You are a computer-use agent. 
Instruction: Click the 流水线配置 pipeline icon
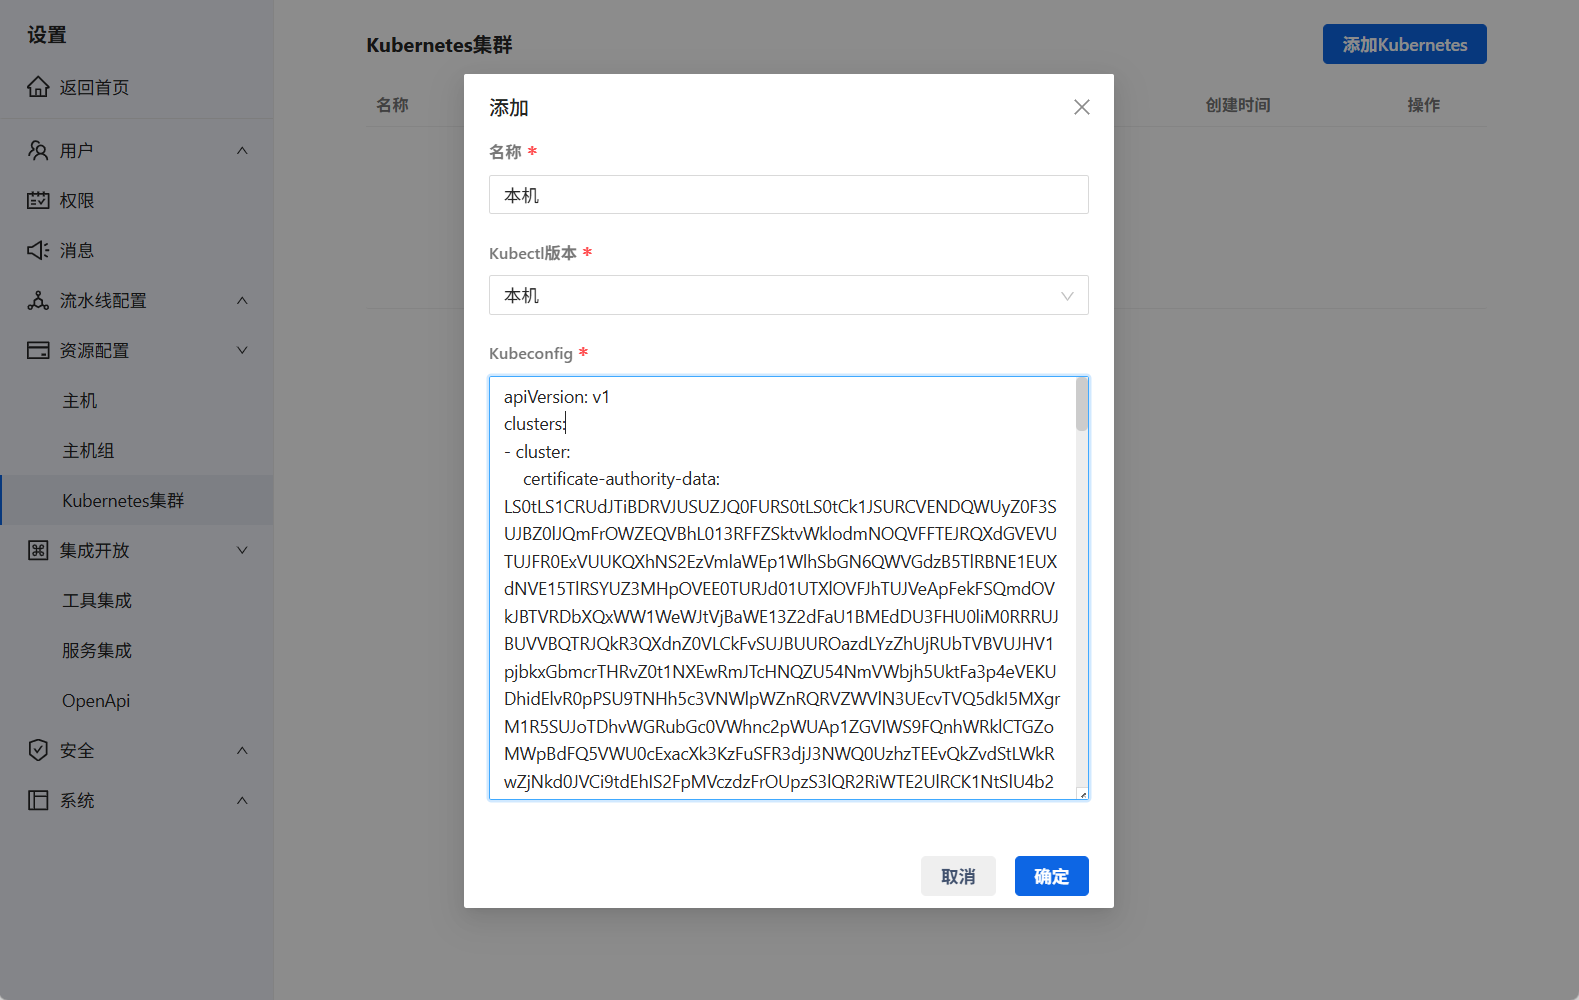coord(38,300)
